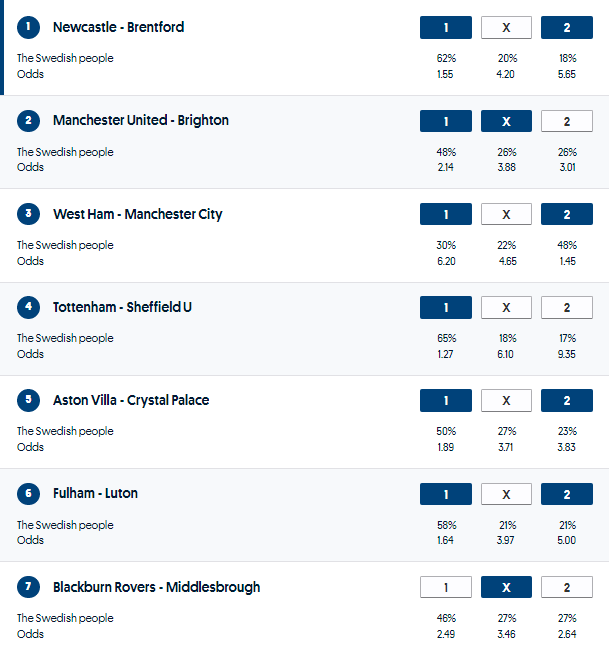609x654 pixels.
Task: Select home win 1 for Blackburn Rovers - Middlesbrough
Action: click(446, 587)
